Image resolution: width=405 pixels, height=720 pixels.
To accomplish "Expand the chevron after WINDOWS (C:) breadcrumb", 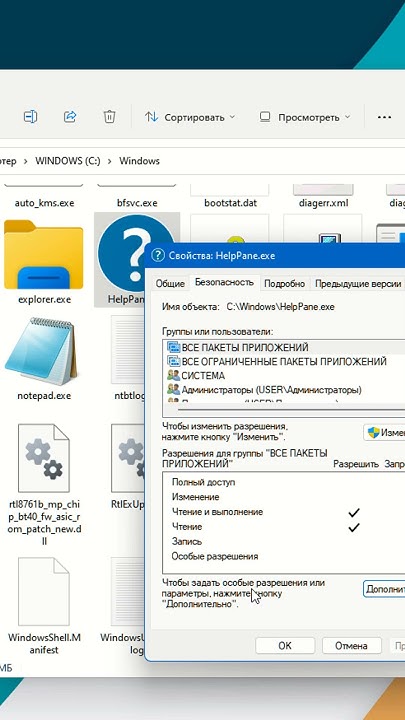I will point(110,161).
